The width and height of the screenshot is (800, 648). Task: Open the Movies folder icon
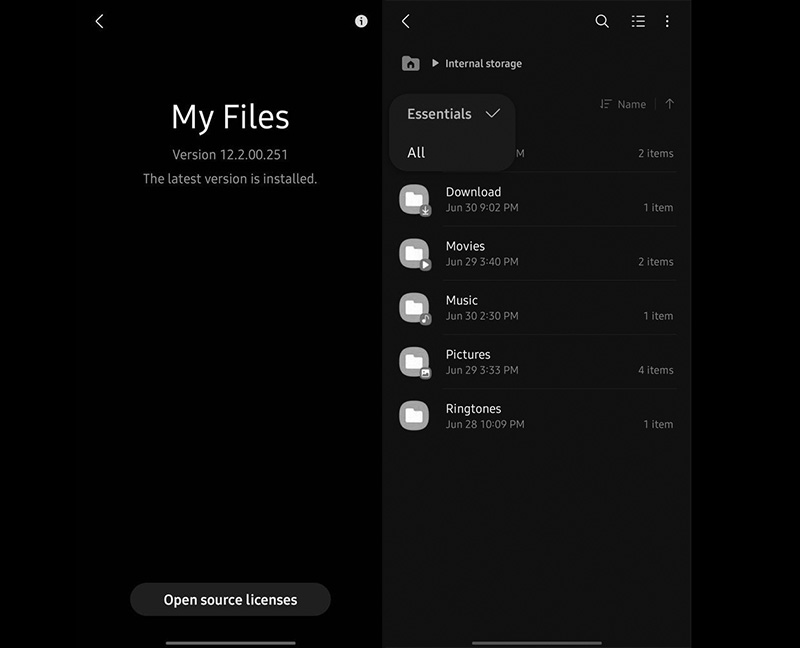414,254
